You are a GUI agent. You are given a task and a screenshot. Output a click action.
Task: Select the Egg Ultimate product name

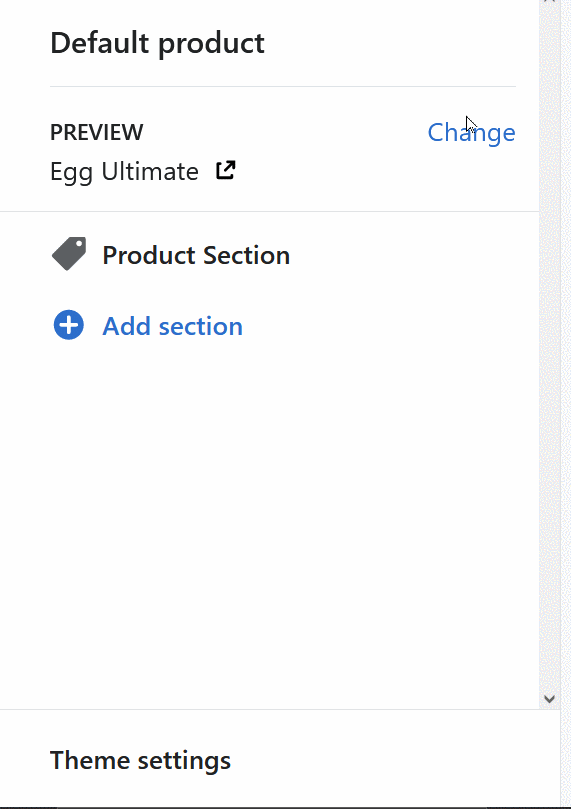(x=124, y=171)
